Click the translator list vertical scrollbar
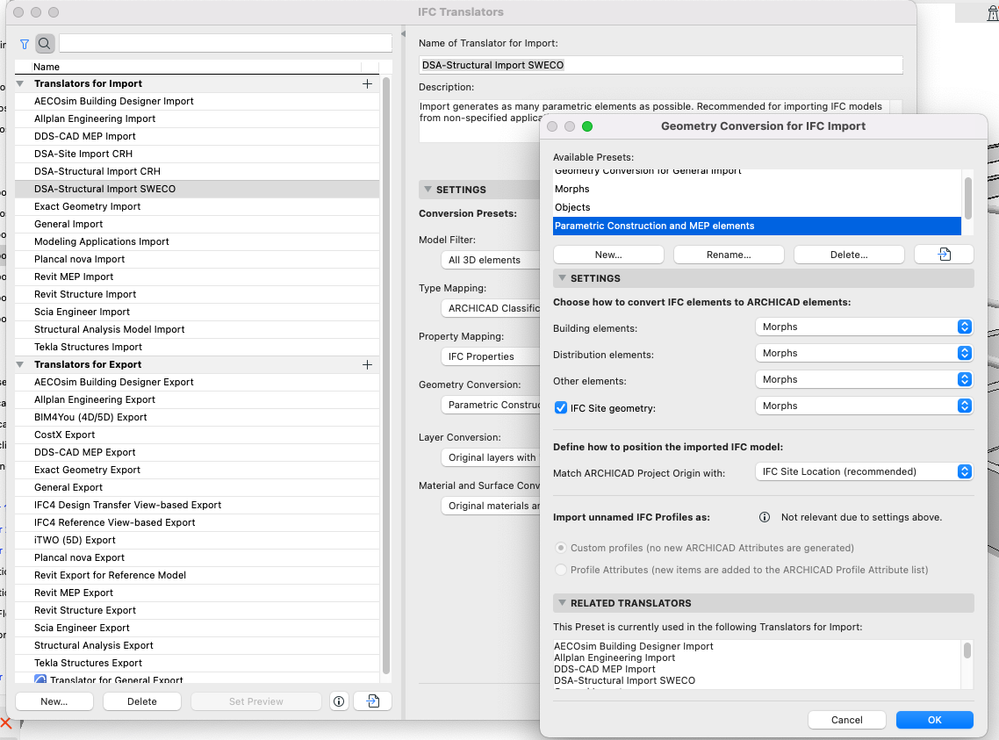This screenshot has height=740, width=999. click(386, 376)
